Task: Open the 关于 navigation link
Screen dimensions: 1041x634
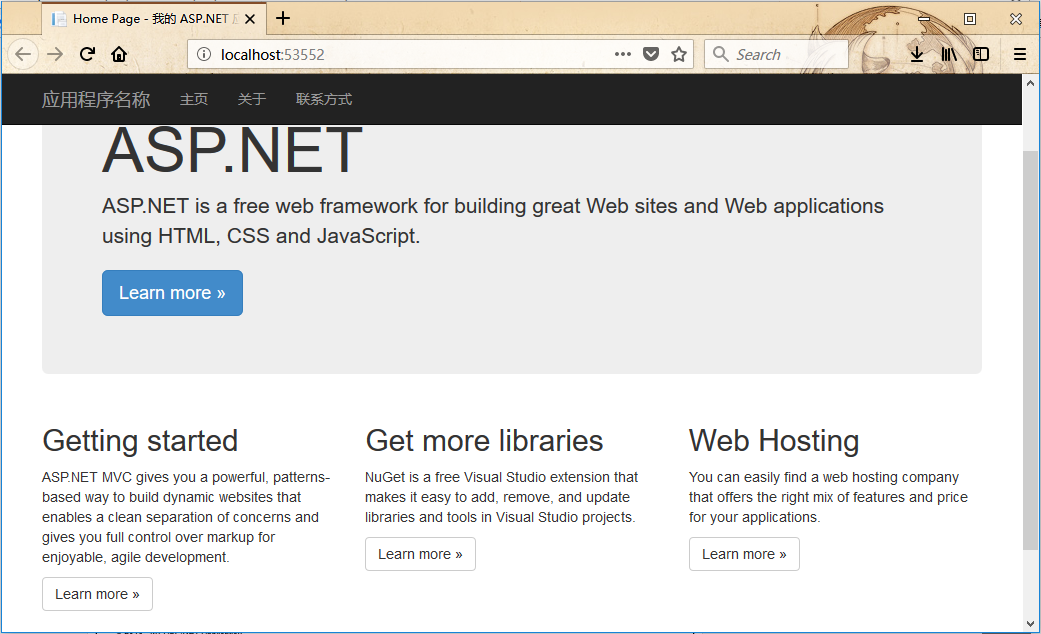Action: 252,99
